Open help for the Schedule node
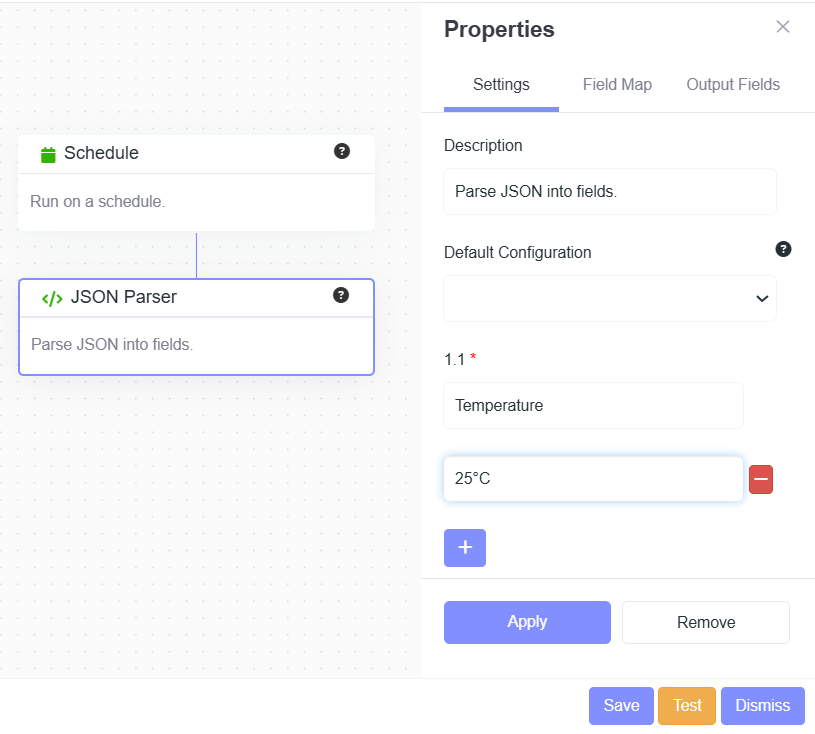The height and width of the screenshot is (734, 815). pos(342,152)
